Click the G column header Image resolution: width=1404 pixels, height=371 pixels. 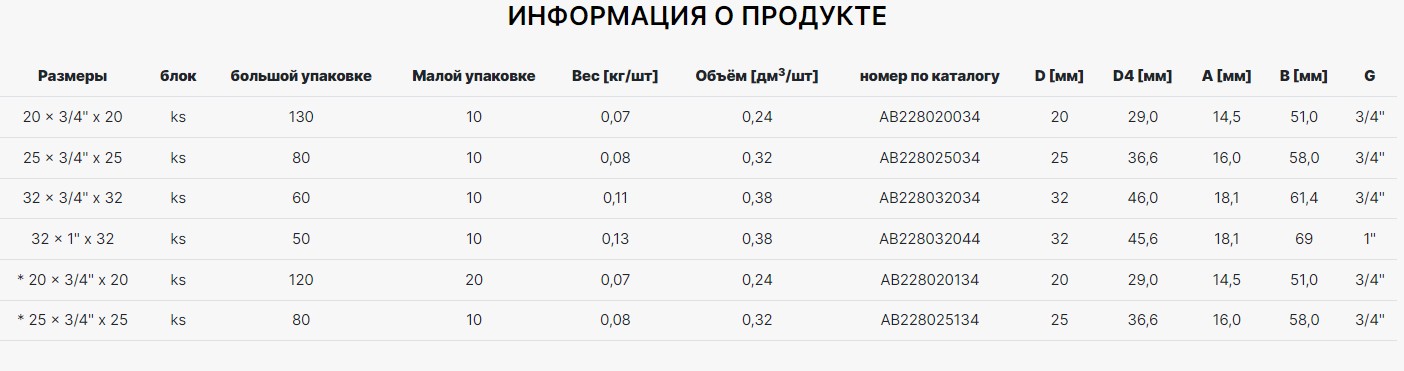[1369, 76]
